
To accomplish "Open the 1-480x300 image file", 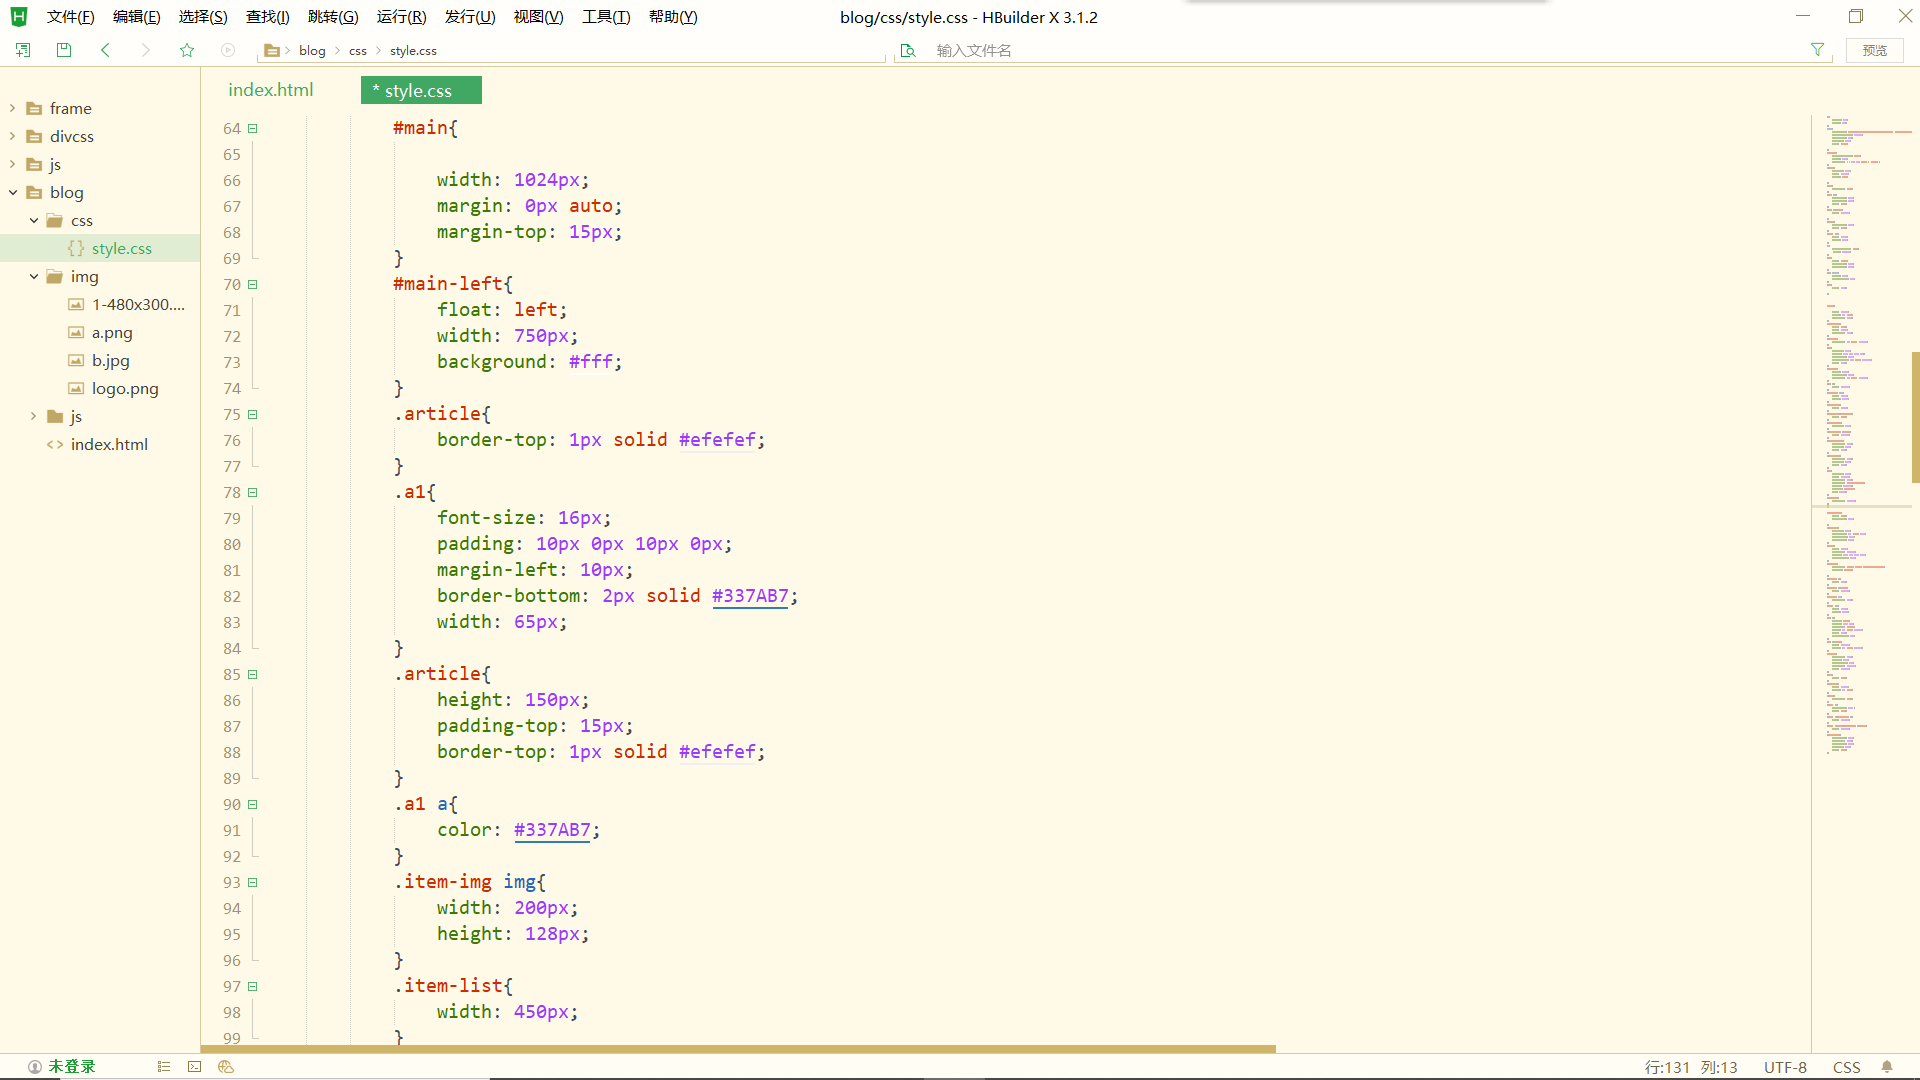I will (x=138, y=305).
